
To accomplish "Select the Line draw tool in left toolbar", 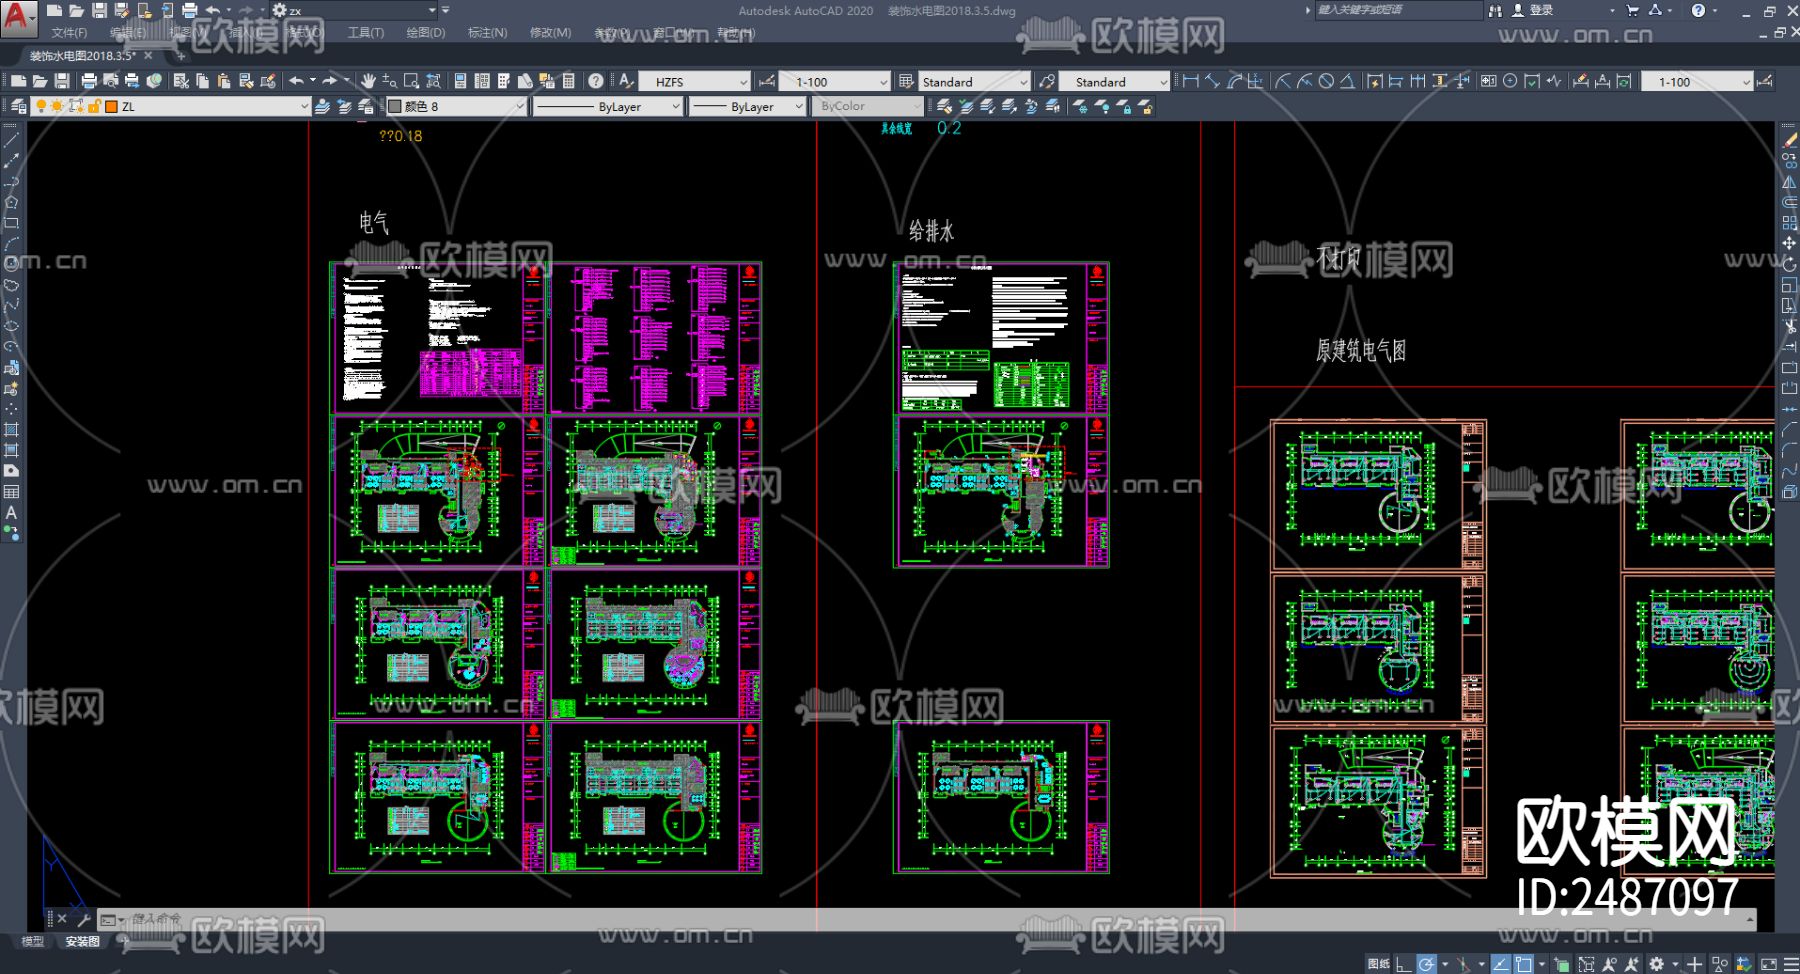I will 11,139.
